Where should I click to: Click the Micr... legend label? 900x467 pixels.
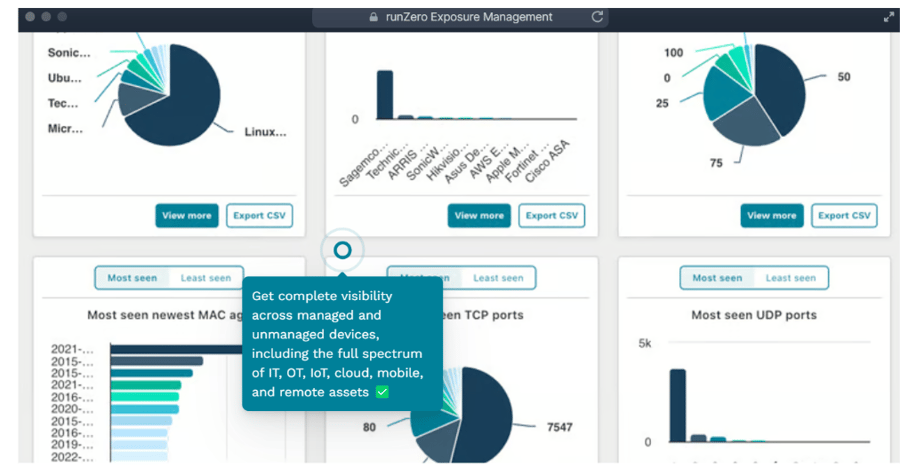pyautogui.click(x=65, y=129)
